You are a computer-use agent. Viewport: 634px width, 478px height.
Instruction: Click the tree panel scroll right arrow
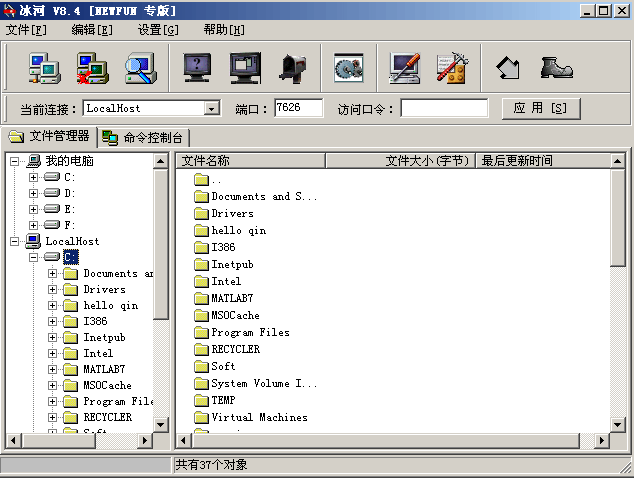point(145,440)
